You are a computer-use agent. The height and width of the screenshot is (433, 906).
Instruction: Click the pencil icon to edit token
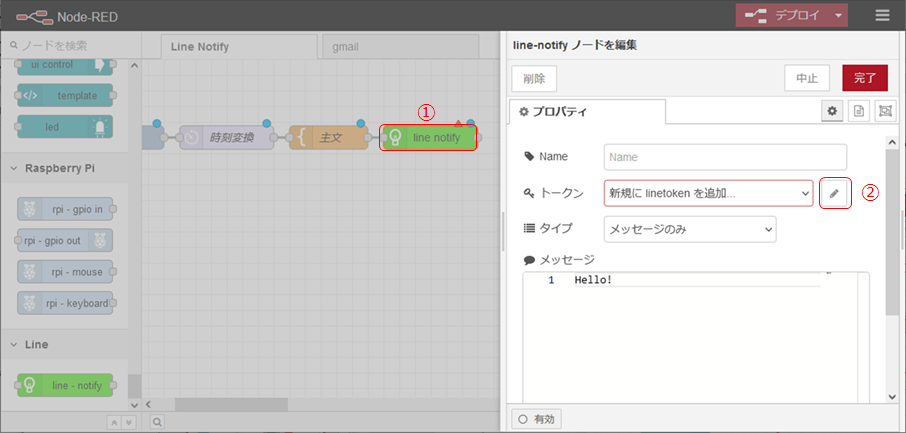834,193
